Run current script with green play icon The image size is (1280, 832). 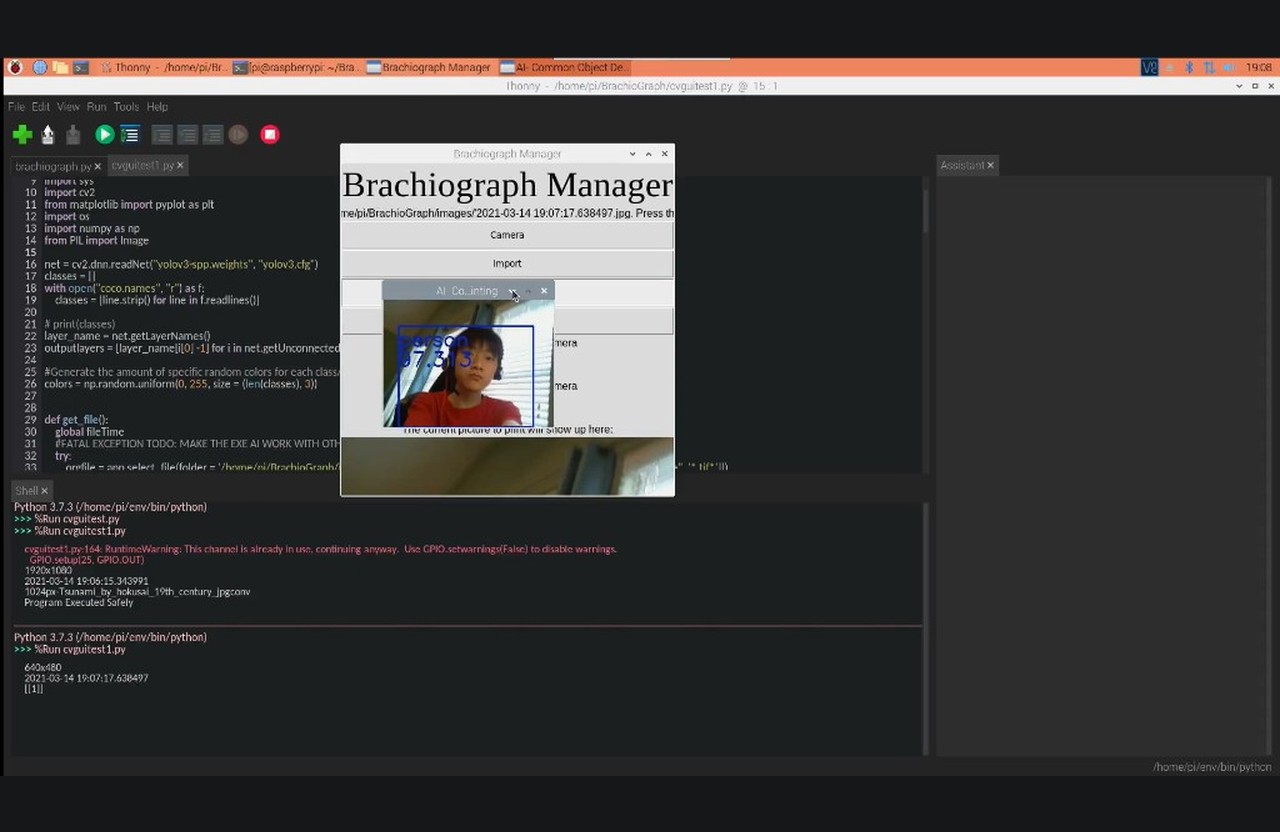pyautogui.click(x=104, y=134)
